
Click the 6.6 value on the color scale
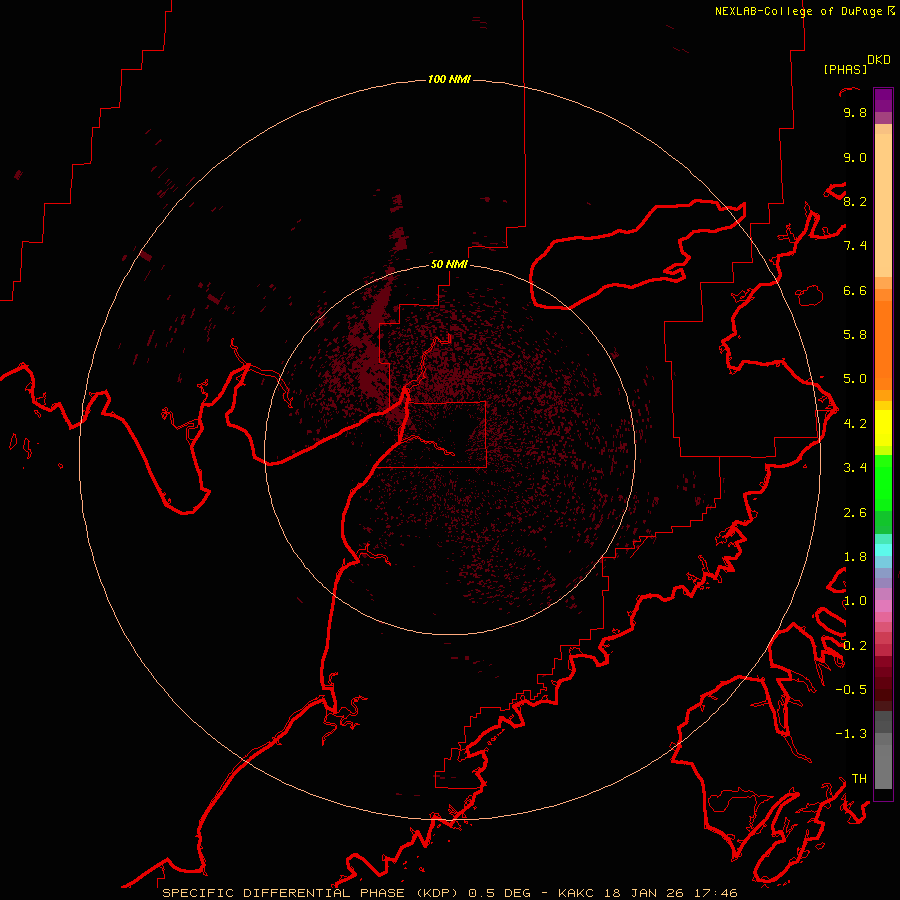855,290
